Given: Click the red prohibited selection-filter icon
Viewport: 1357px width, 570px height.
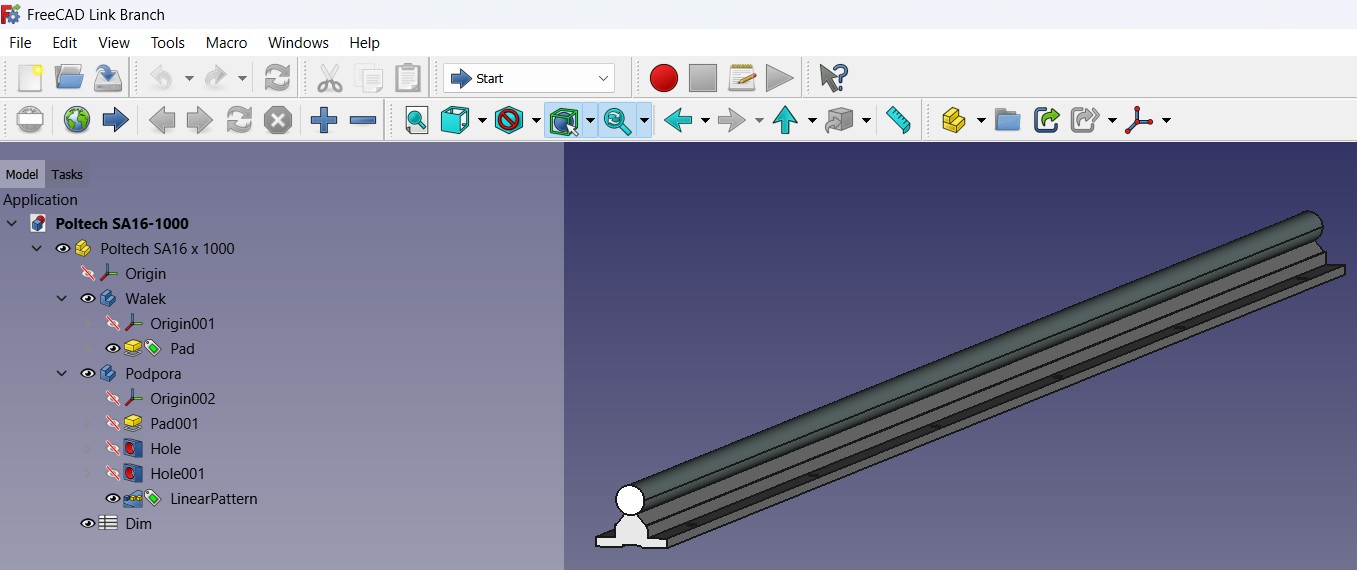Looking at the screenshot, I should pos(509,121).
